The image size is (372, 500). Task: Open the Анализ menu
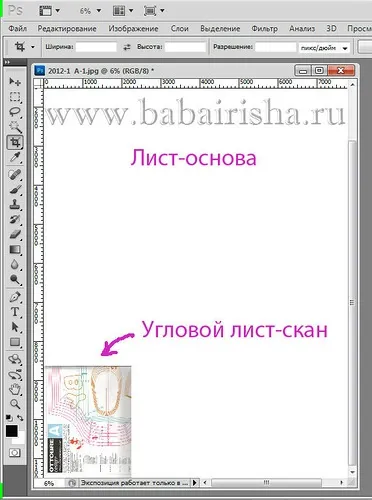(302, 29)
